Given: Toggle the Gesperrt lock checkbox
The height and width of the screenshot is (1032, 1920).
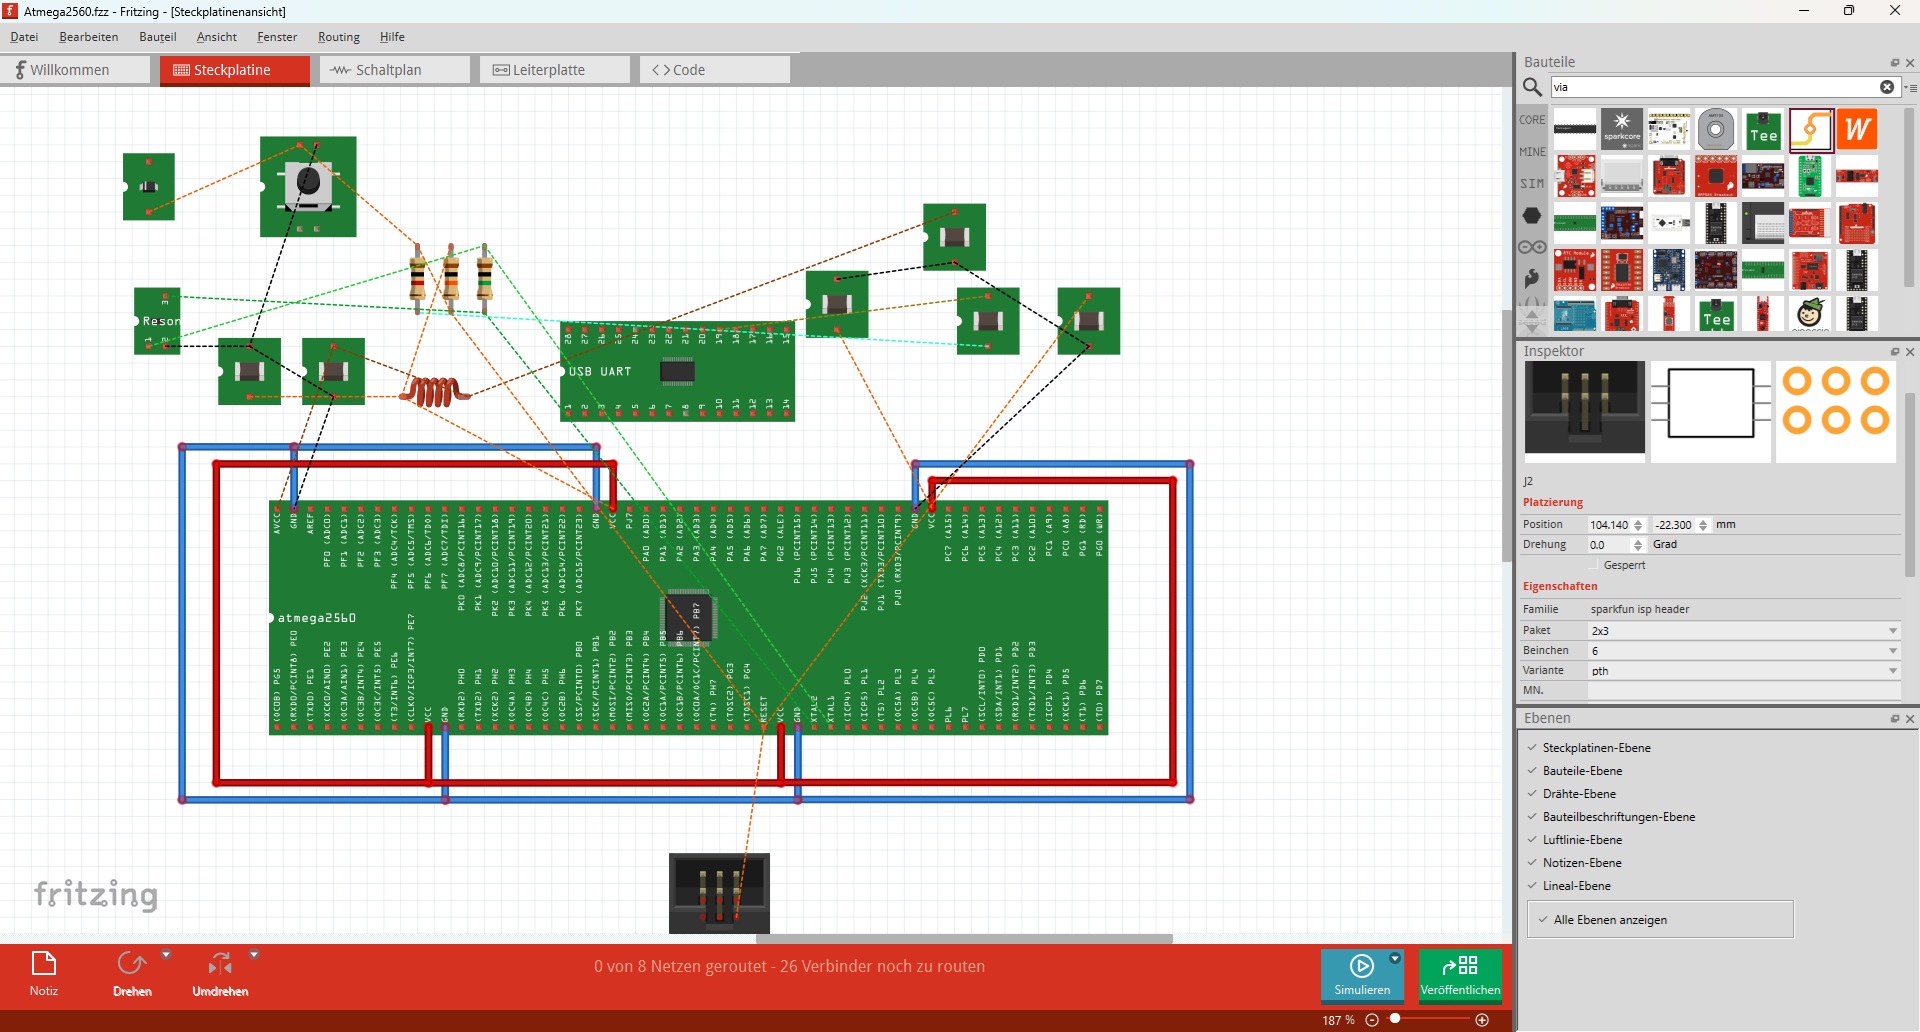Looking at the screenshot, I should pyautogui.click(x=1594, y=566).
